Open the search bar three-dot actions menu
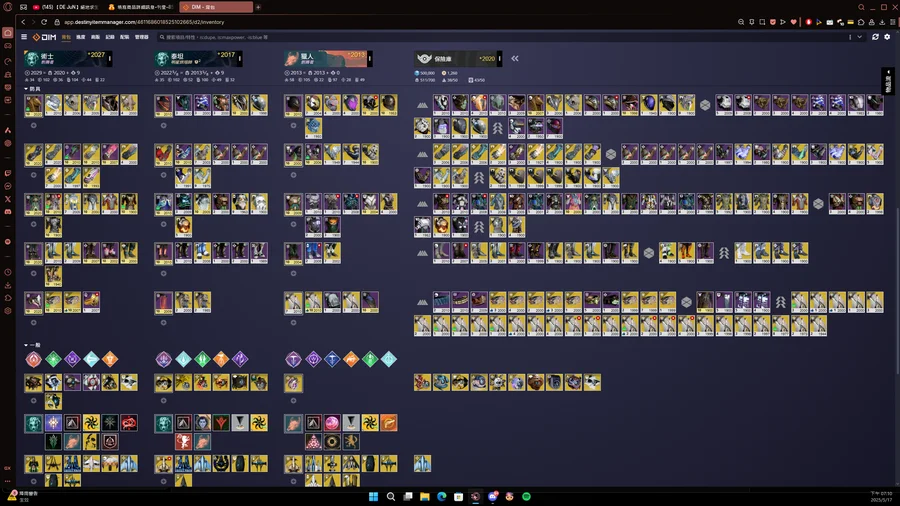900x506 pixels. (850, 37)
